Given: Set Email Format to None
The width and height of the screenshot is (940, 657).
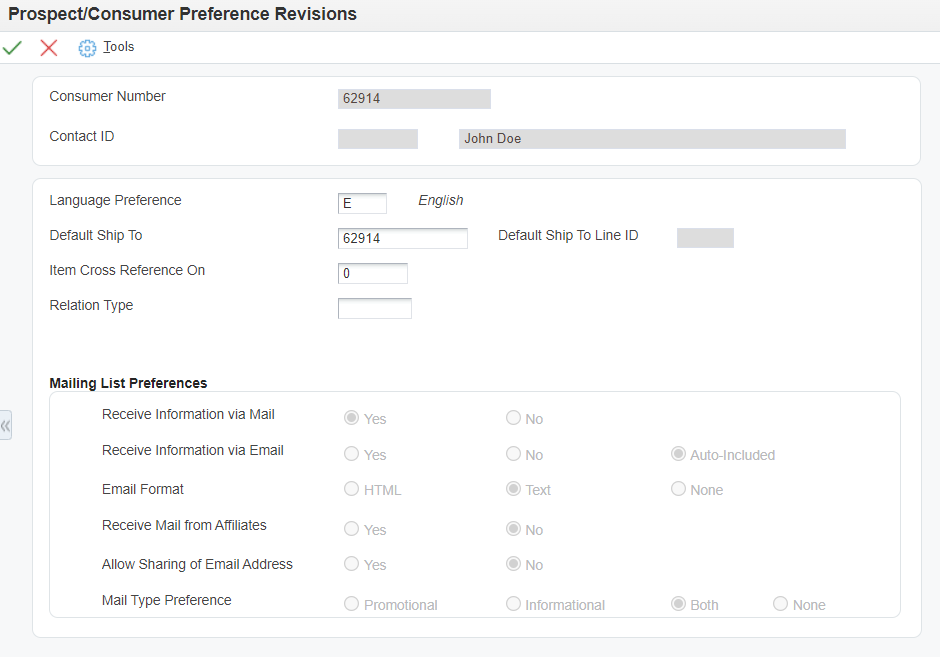Looking at the screenshot, I should pos(676,489).
